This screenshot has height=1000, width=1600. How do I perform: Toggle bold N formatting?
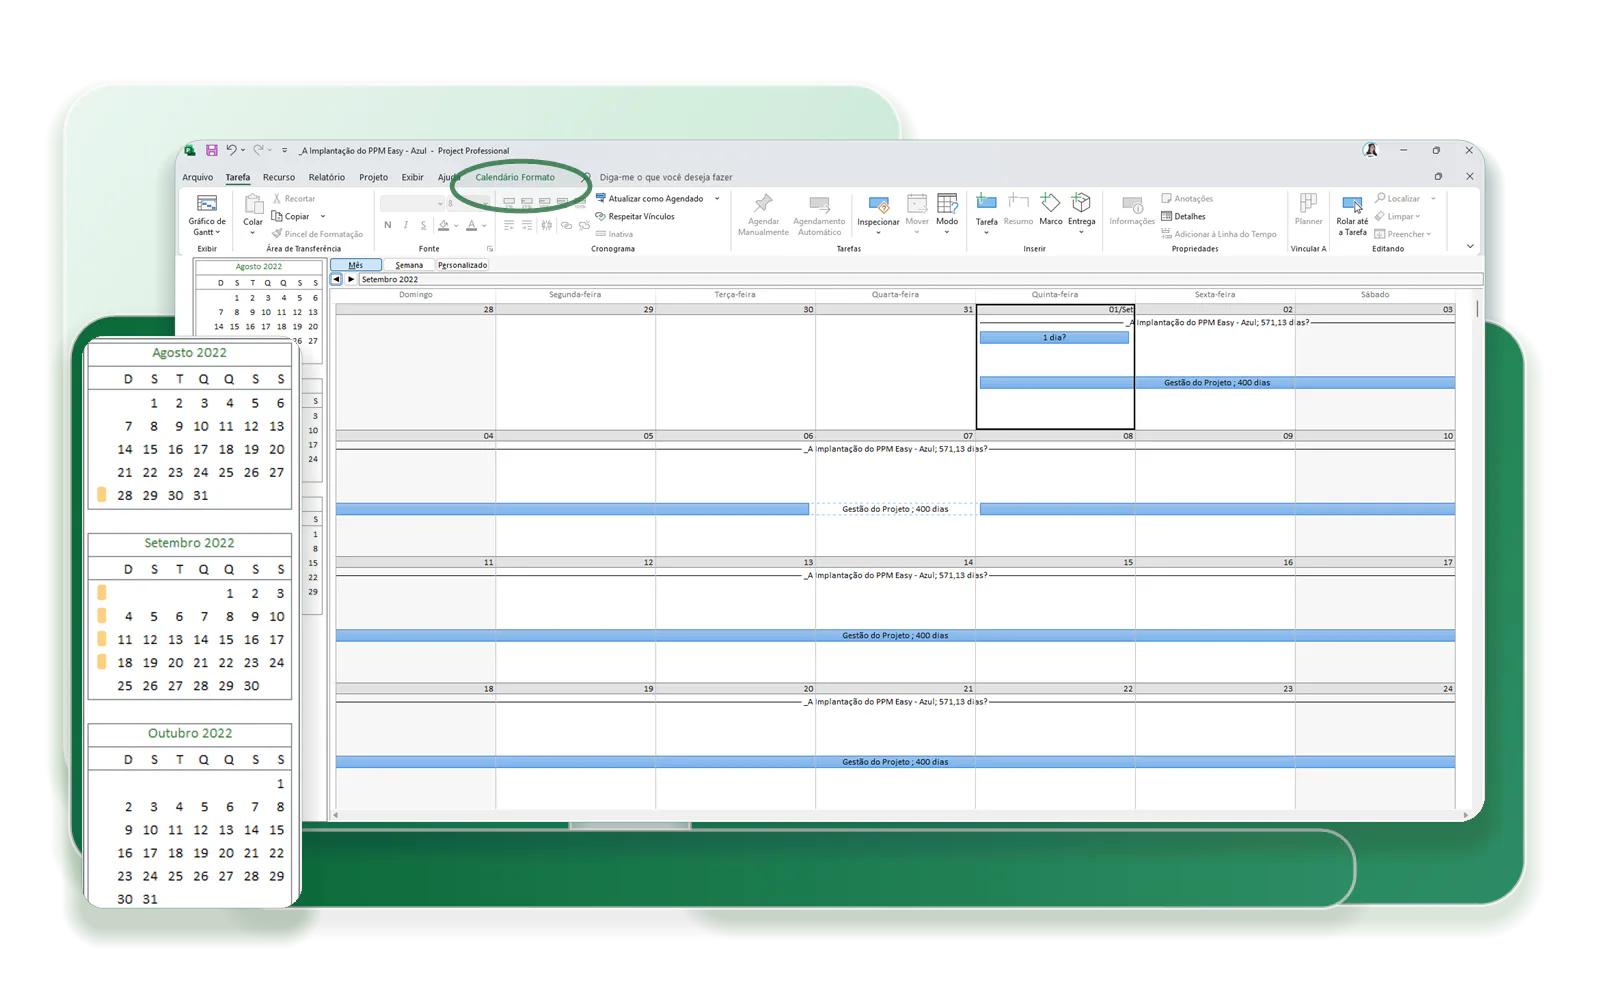(388, 225)
